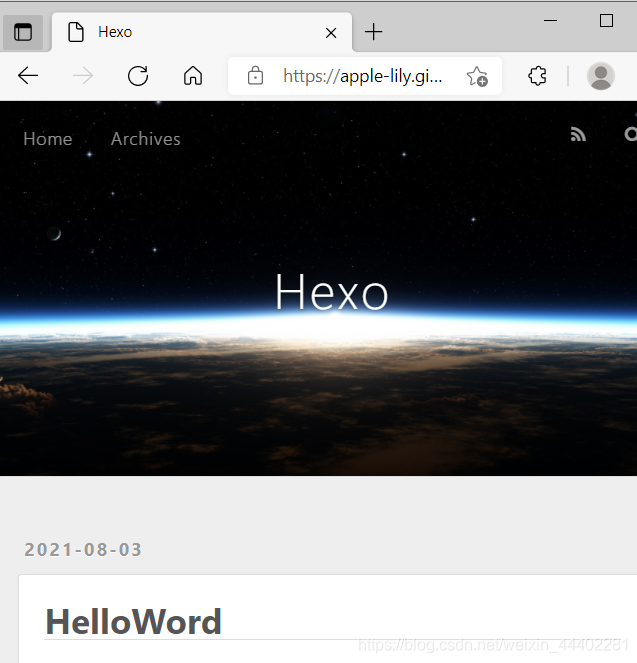The height and width of the screenshot is (663, 637).
Task: Open the extensions puzzle icon
Action: [537, 76]
